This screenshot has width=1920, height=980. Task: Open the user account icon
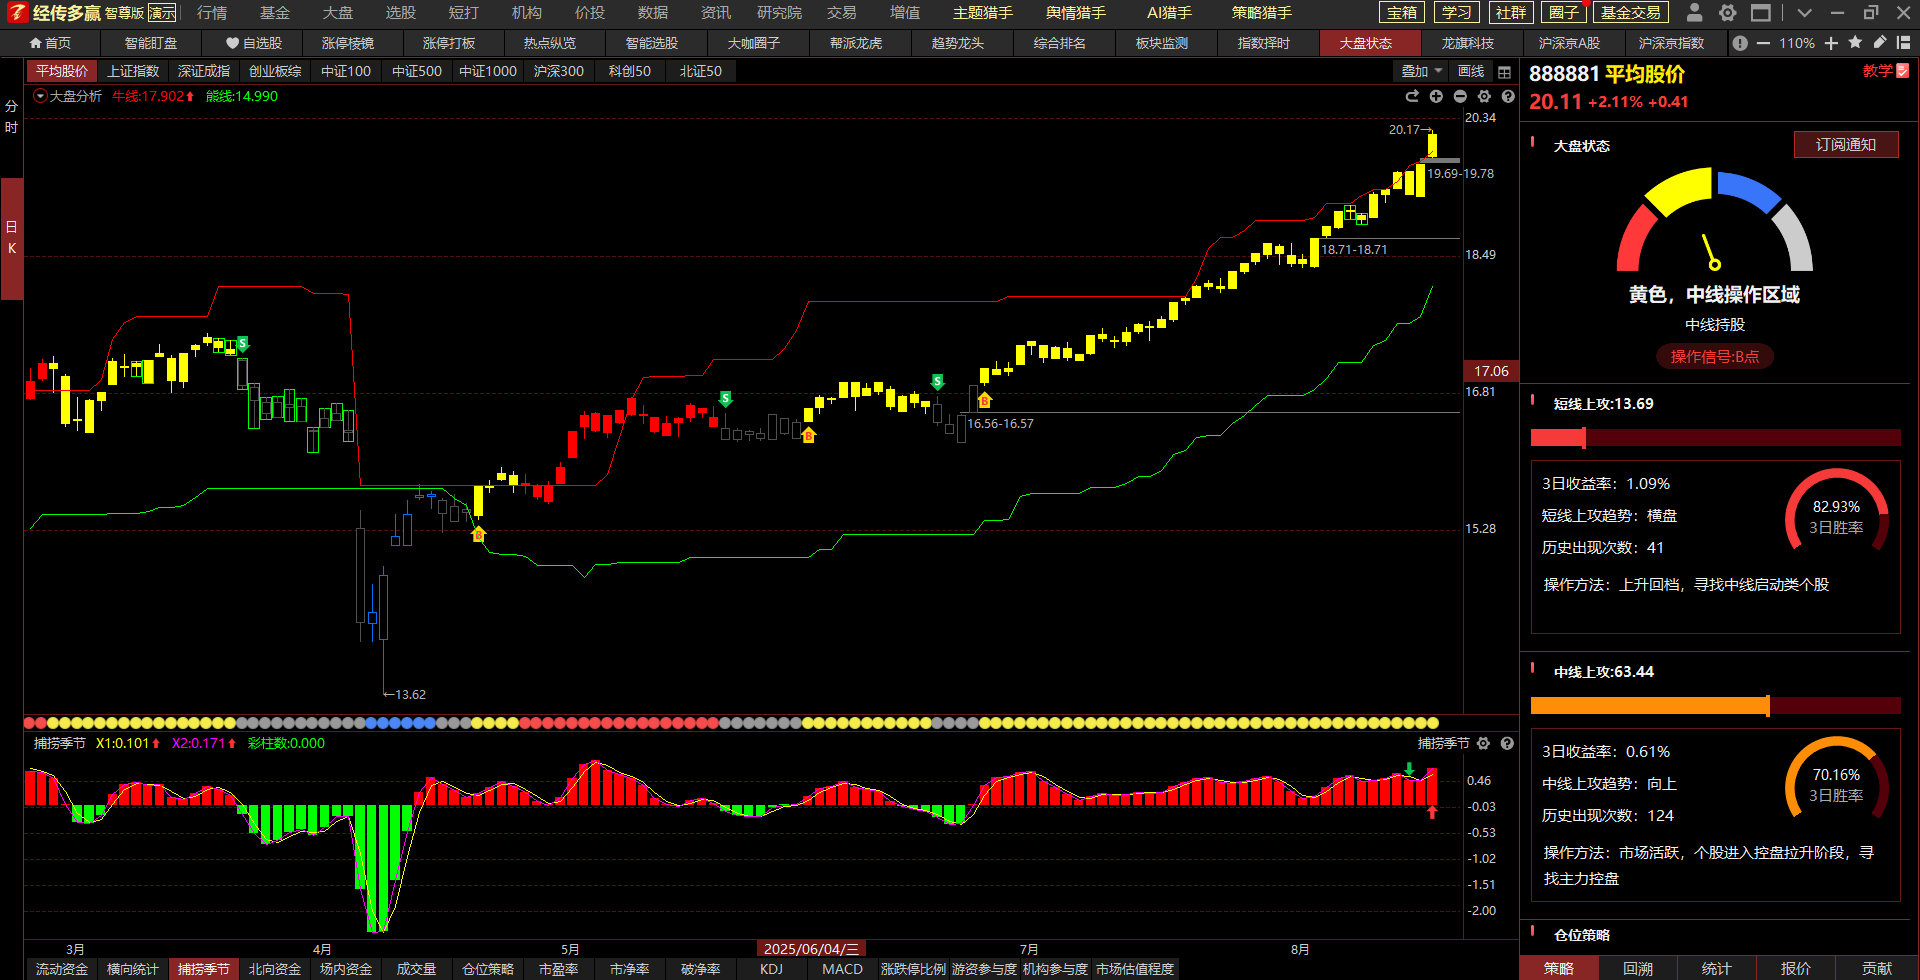(1694, 13)
